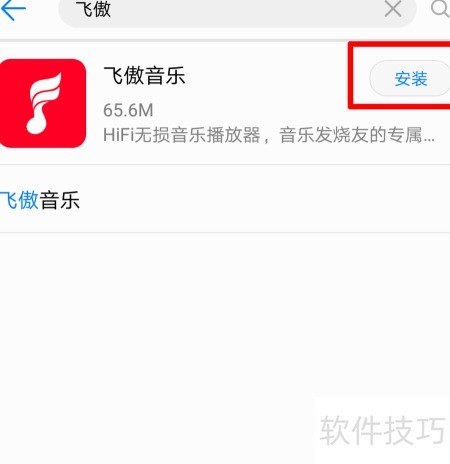Screen dimensions: 450x464
Task: Tap the blue 安装 label text
Action: point(411,79)
